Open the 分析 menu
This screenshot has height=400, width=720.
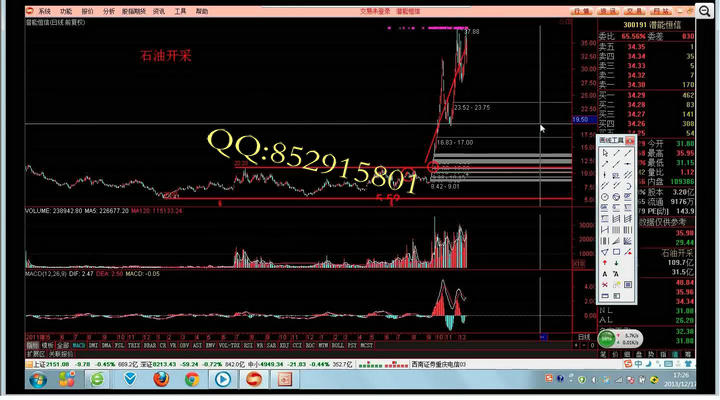coord(109,11)
